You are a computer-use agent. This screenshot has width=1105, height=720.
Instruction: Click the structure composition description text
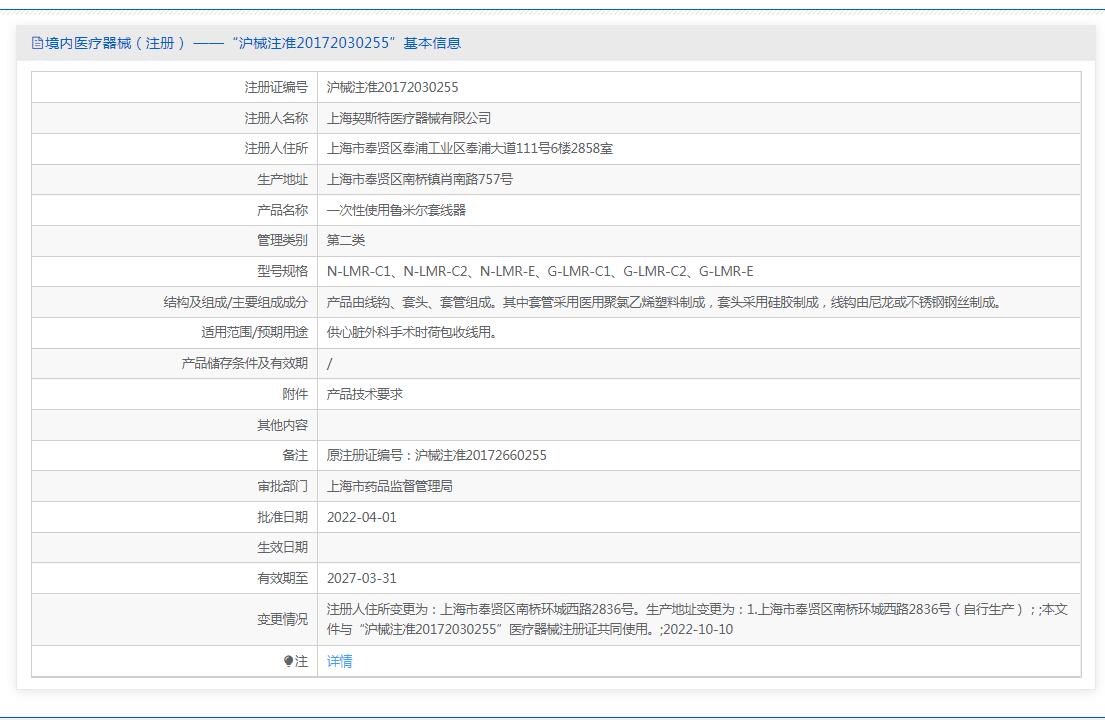664,302
